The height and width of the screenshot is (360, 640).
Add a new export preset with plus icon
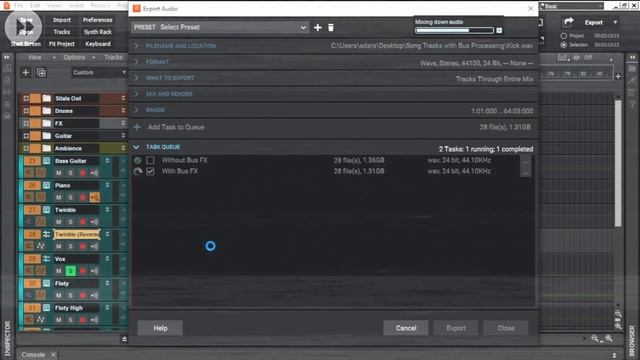(x=318, y=27)
